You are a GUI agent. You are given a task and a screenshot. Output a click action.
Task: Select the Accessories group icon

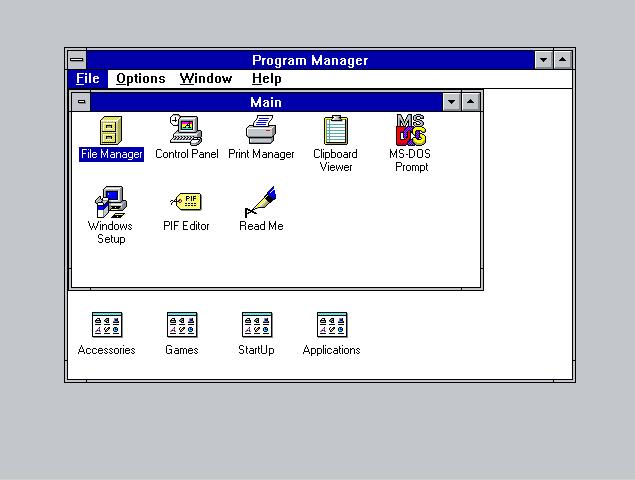click(107, 325)
